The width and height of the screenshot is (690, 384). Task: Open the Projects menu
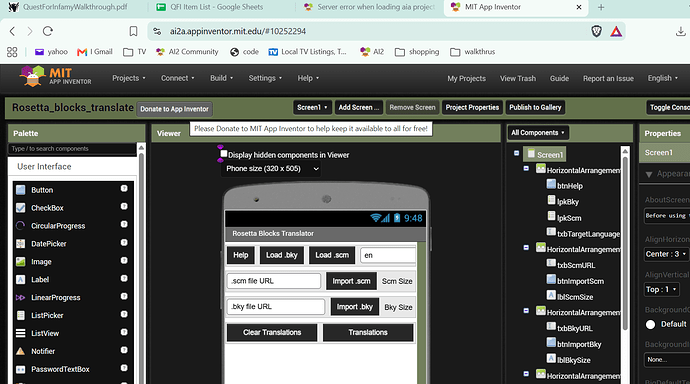(128, 78)
